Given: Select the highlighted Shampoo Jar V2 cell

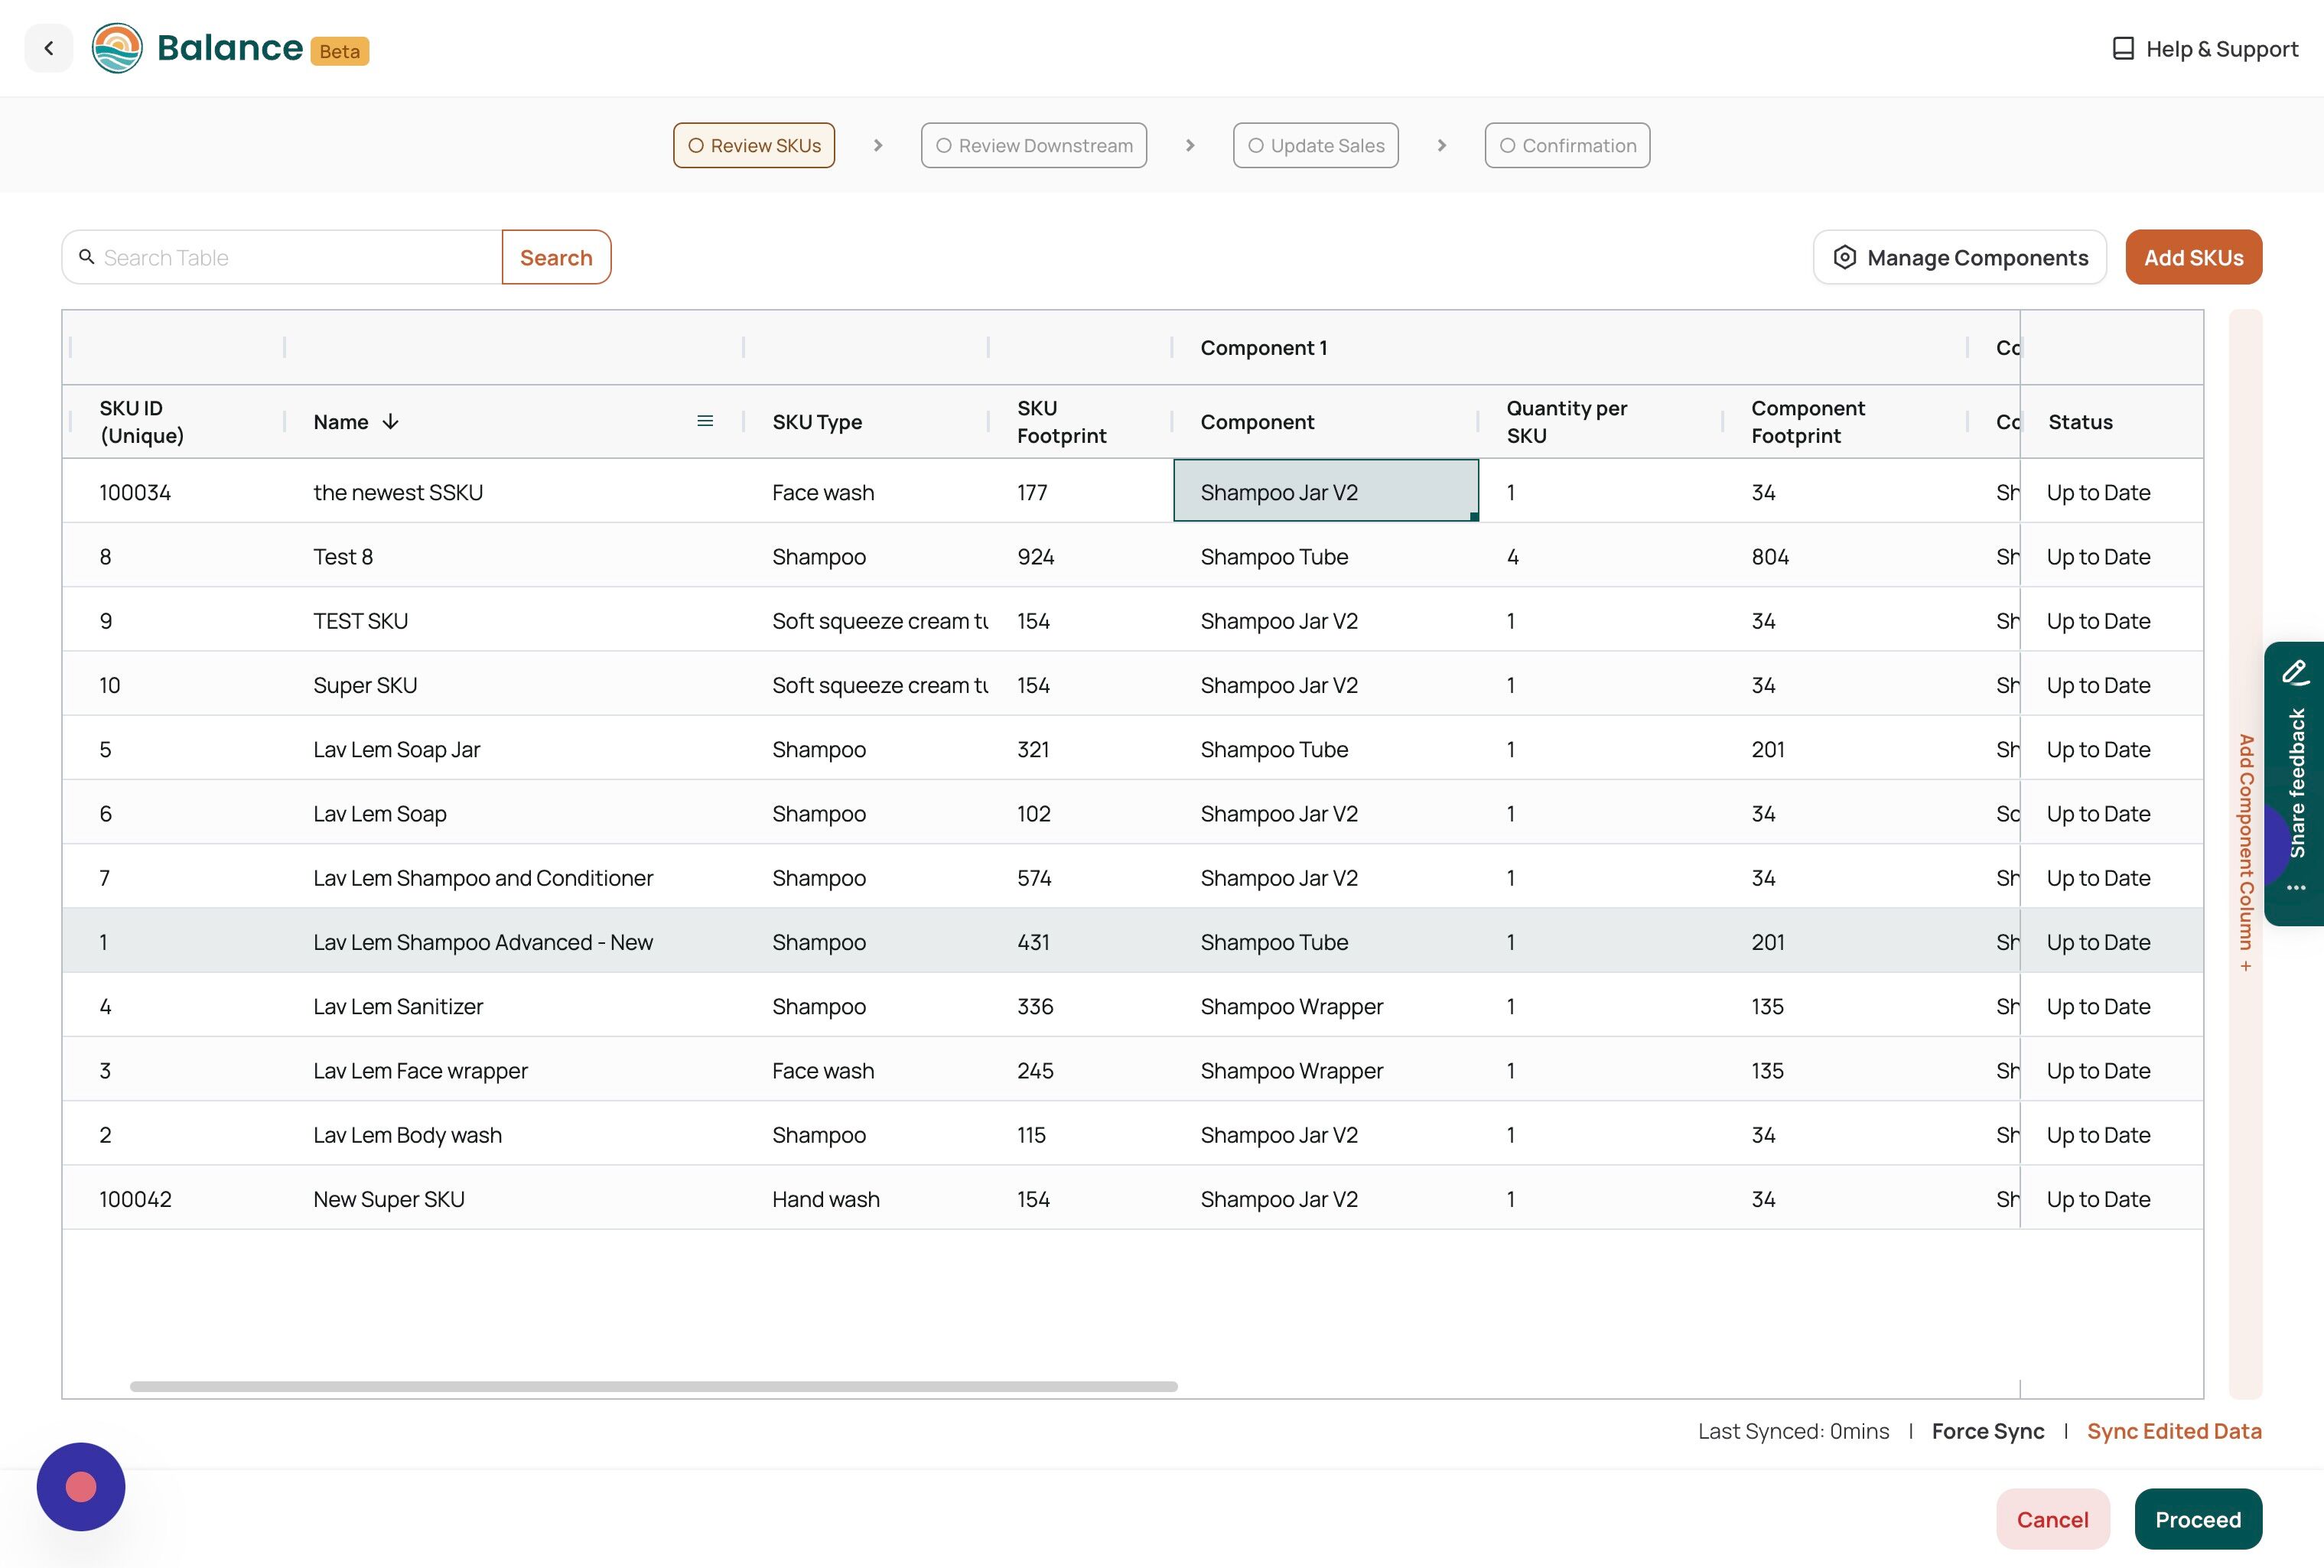Looking at the screenshot, I should [1326, 490].
